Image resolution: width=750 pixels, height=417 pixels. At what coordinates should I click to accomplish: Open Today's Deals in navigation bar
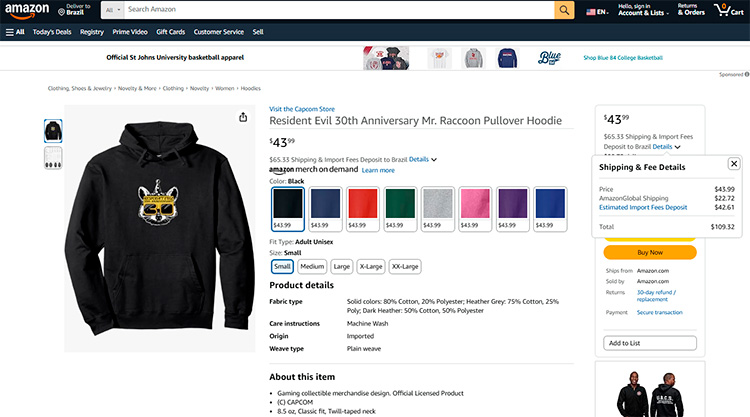tap(52, 32)
